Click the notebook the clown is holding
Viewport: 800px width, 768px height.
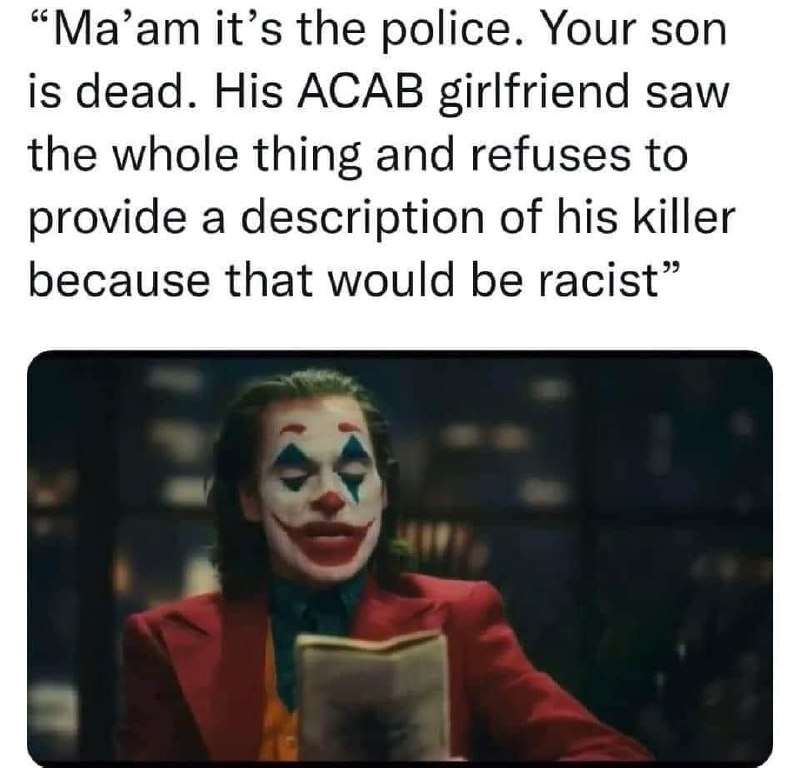(372, 699)
